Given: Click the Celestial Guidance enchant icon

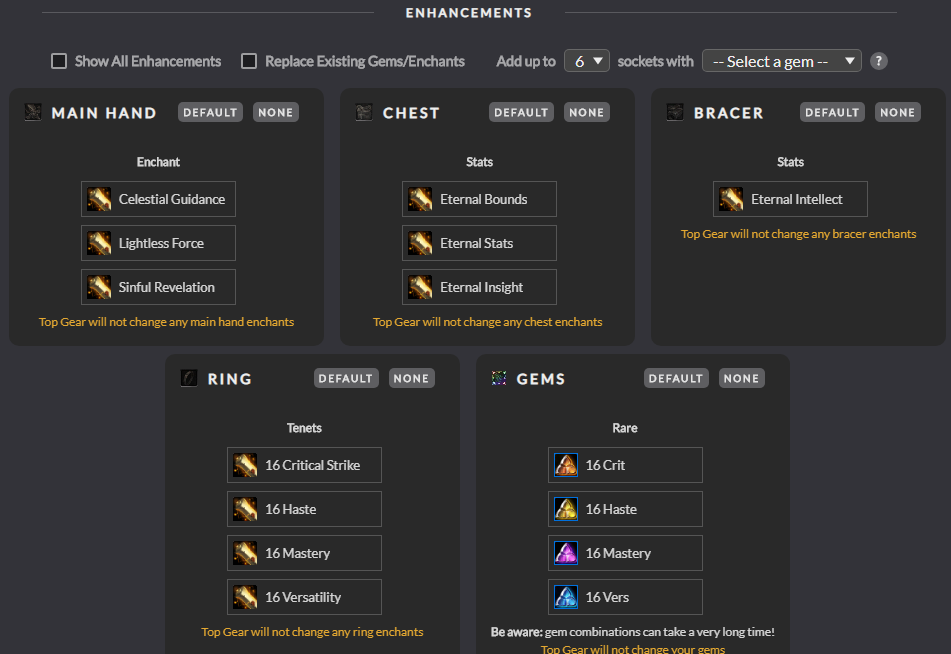Looking at the screenshot, I should tap(100, 199).
